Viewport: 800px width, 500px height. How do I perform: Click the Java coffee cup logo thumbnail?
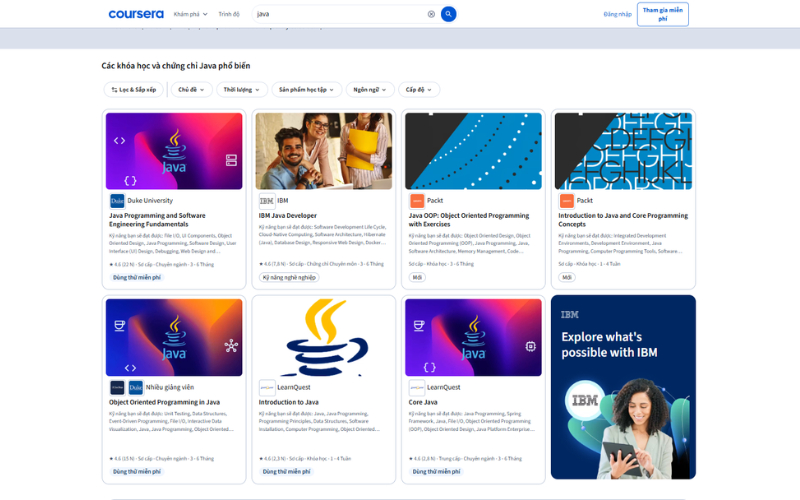[x=323, y=338]
